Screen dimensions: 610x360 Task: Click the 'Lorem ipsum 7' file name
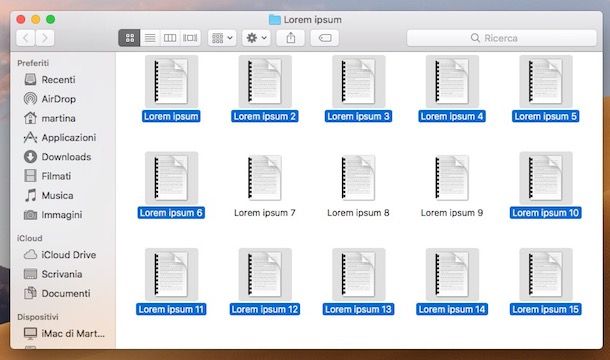[265, 213]
